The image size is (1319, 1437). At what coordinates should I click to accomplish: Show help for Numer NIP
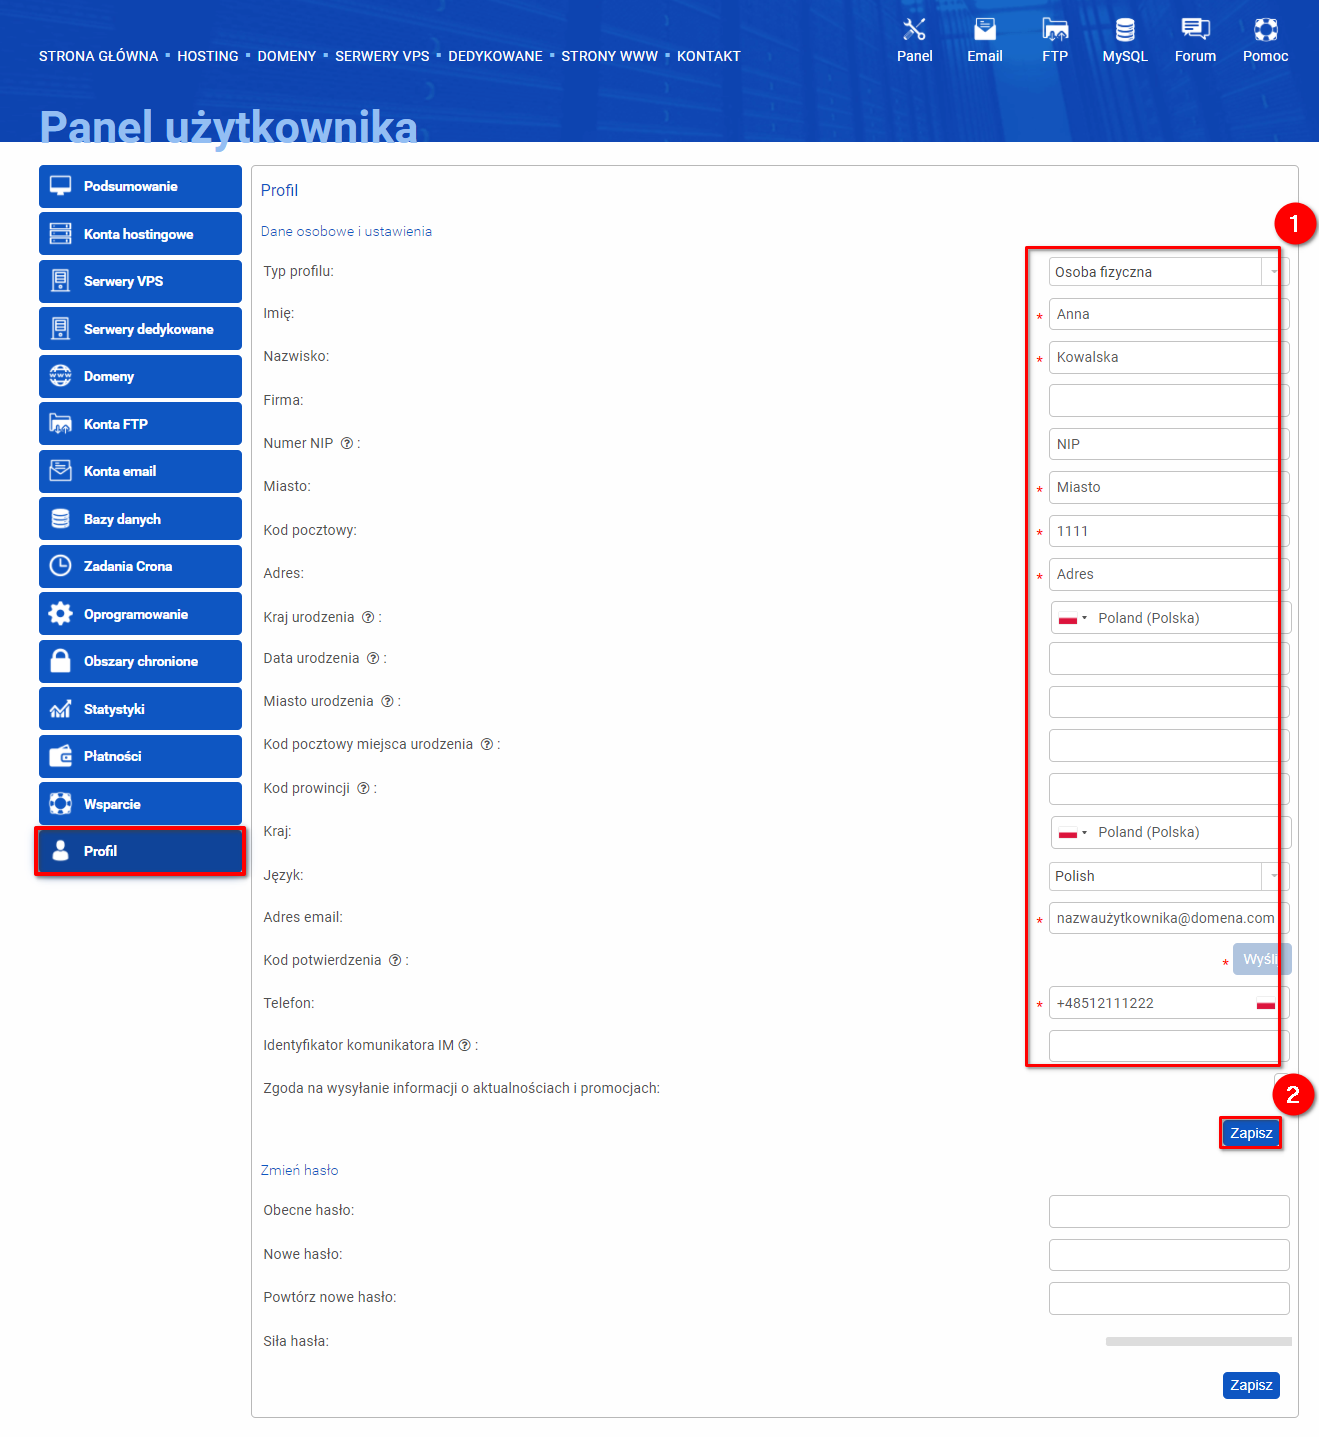347,443
